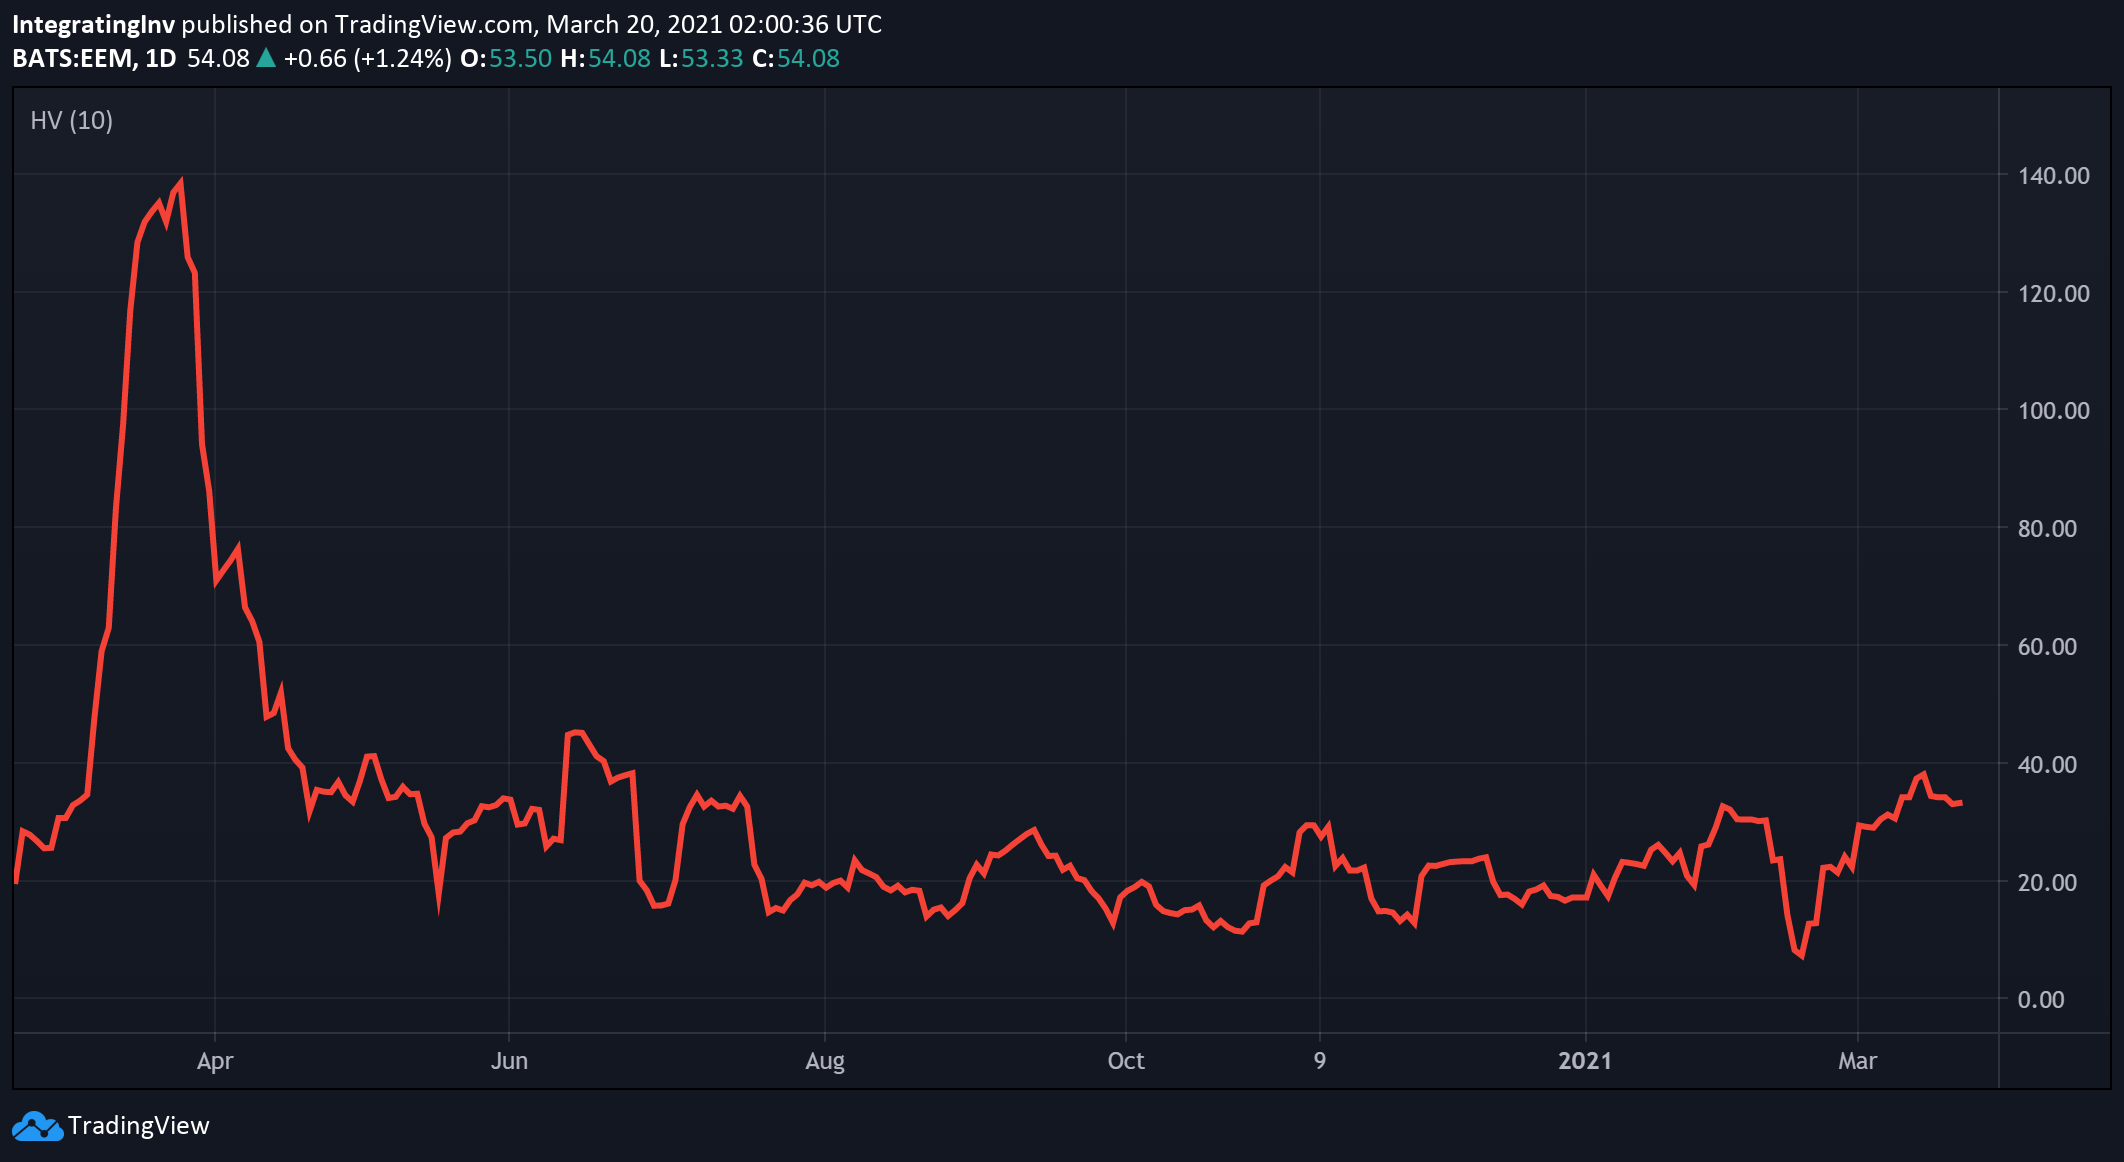The width and height of the screenshot is (2124, 1162).
Task: Click the 140.00 price scale label
Action: 2053,176
